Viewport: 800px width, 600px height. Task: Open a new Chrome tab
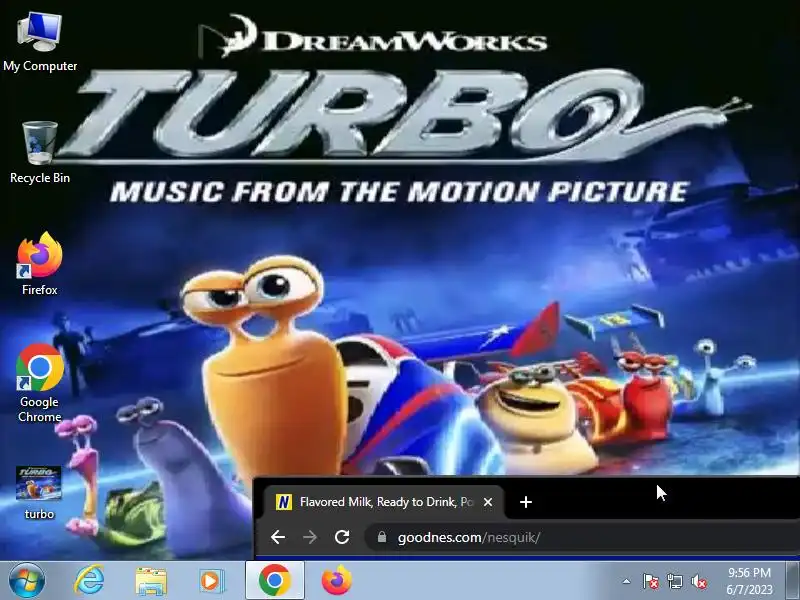point(526,502)
